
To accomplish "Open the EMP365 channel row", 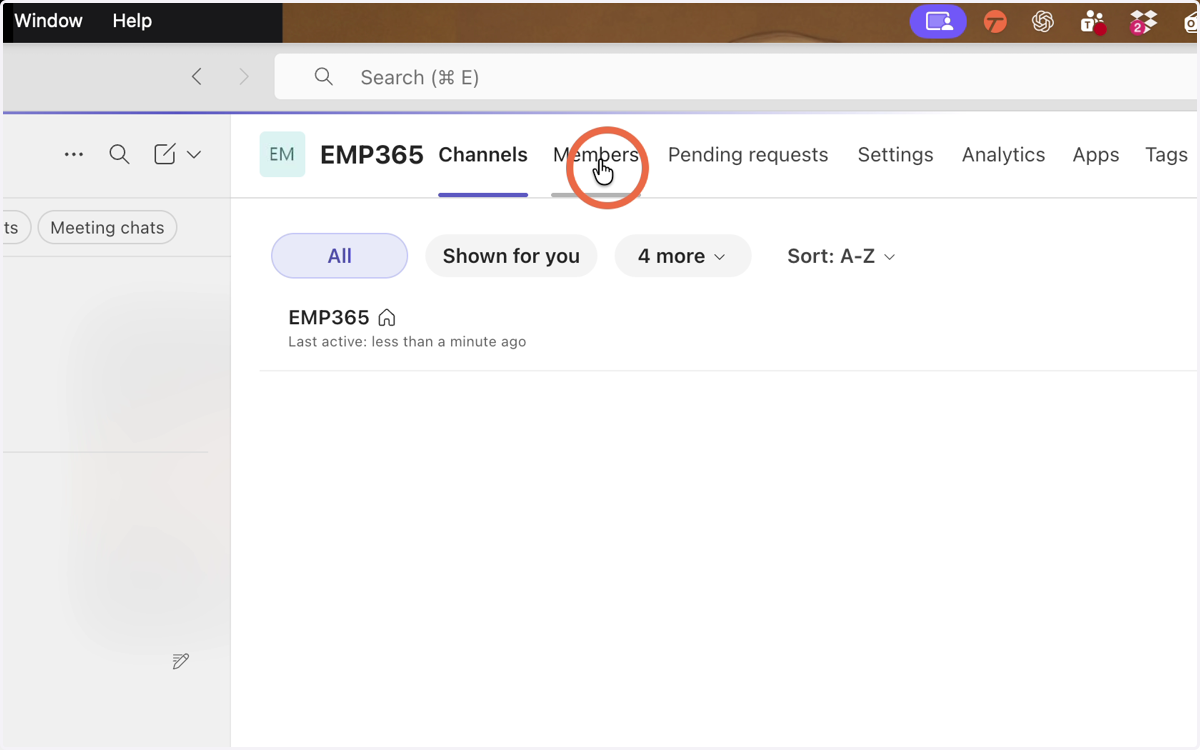I will click(x=728, y=328).
